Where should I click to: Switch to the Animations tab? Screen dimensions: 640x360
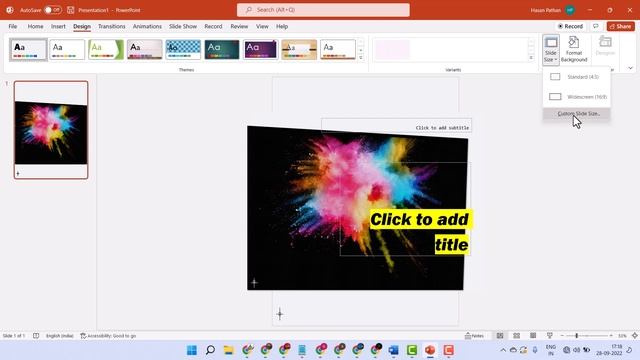pos(147,27)
